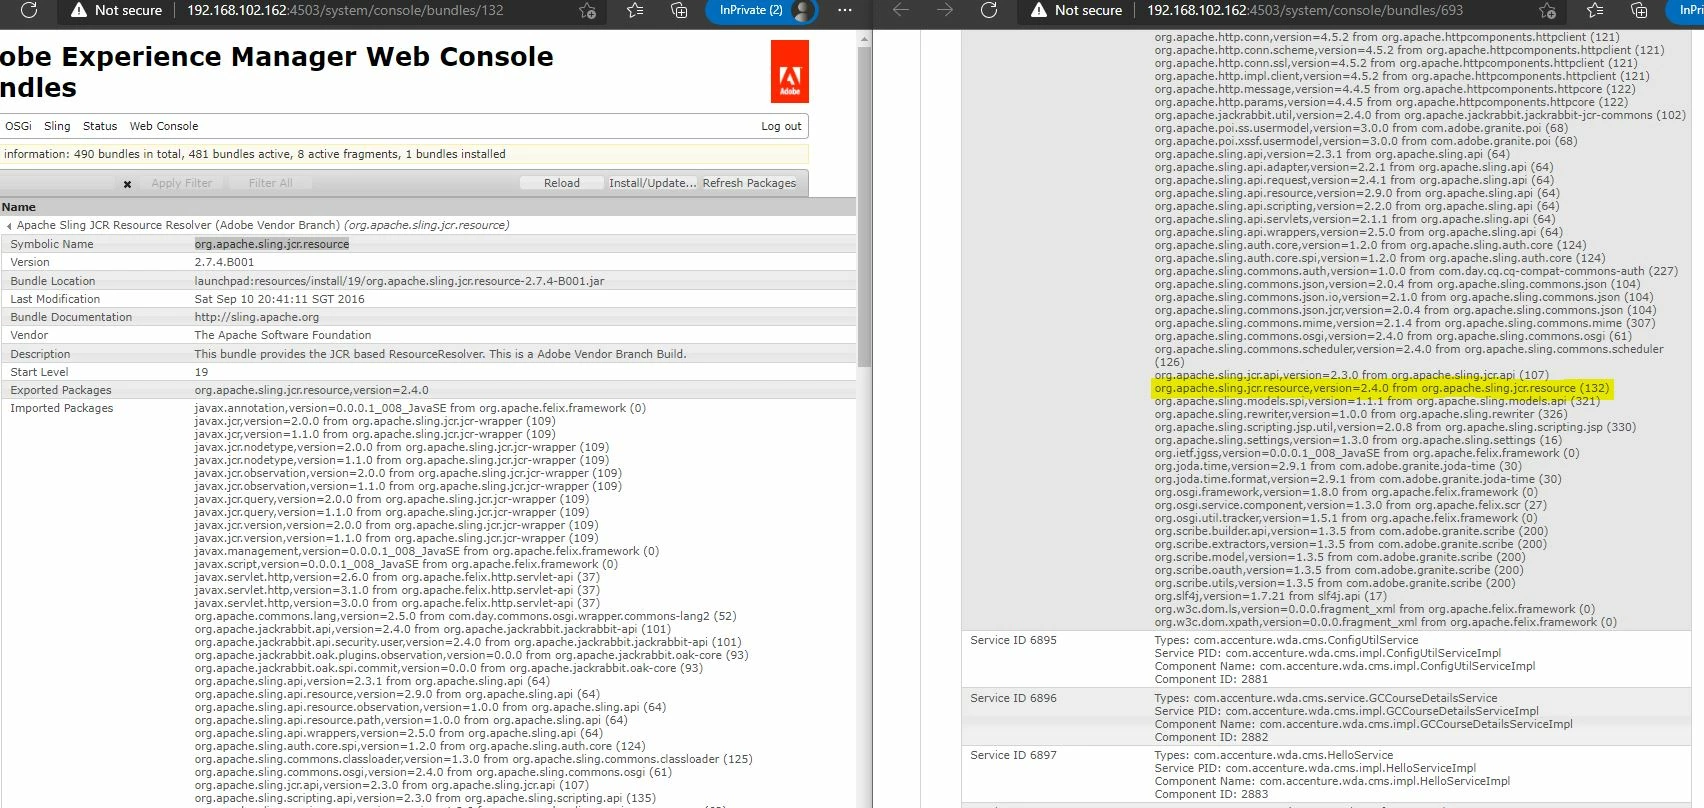Click the right window's address bar URL ending bundles/693
The width and height of the screenshot is (1704, 808).
pos(1305,10)
